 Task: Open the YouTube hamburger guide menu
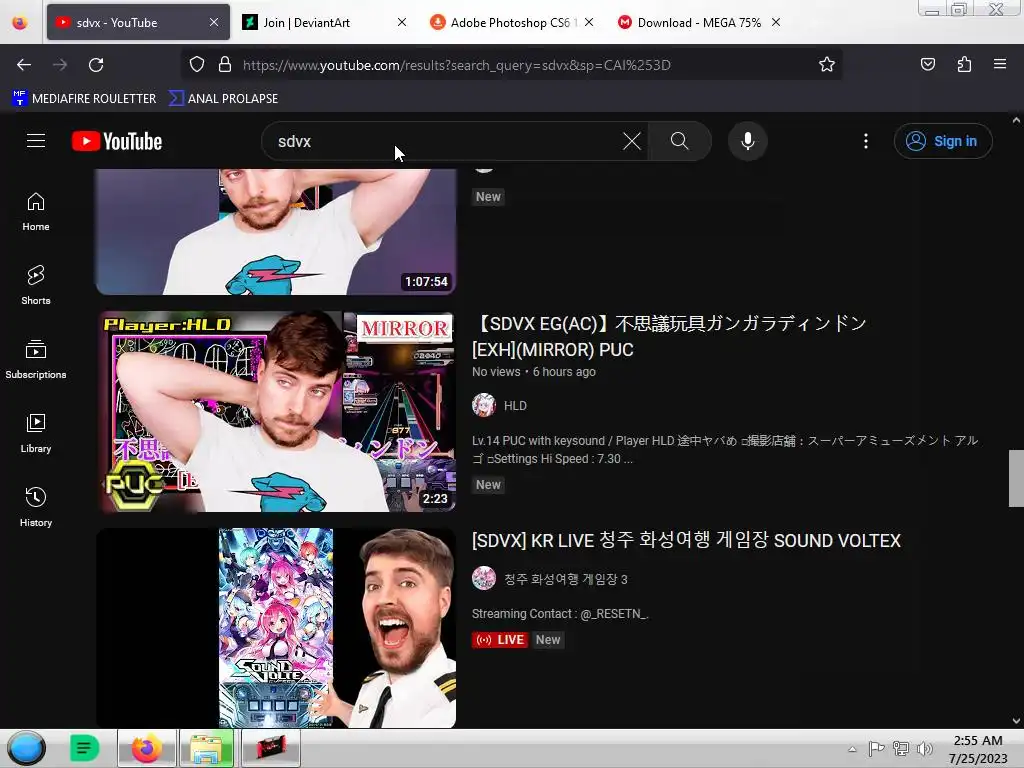[36, 141]
